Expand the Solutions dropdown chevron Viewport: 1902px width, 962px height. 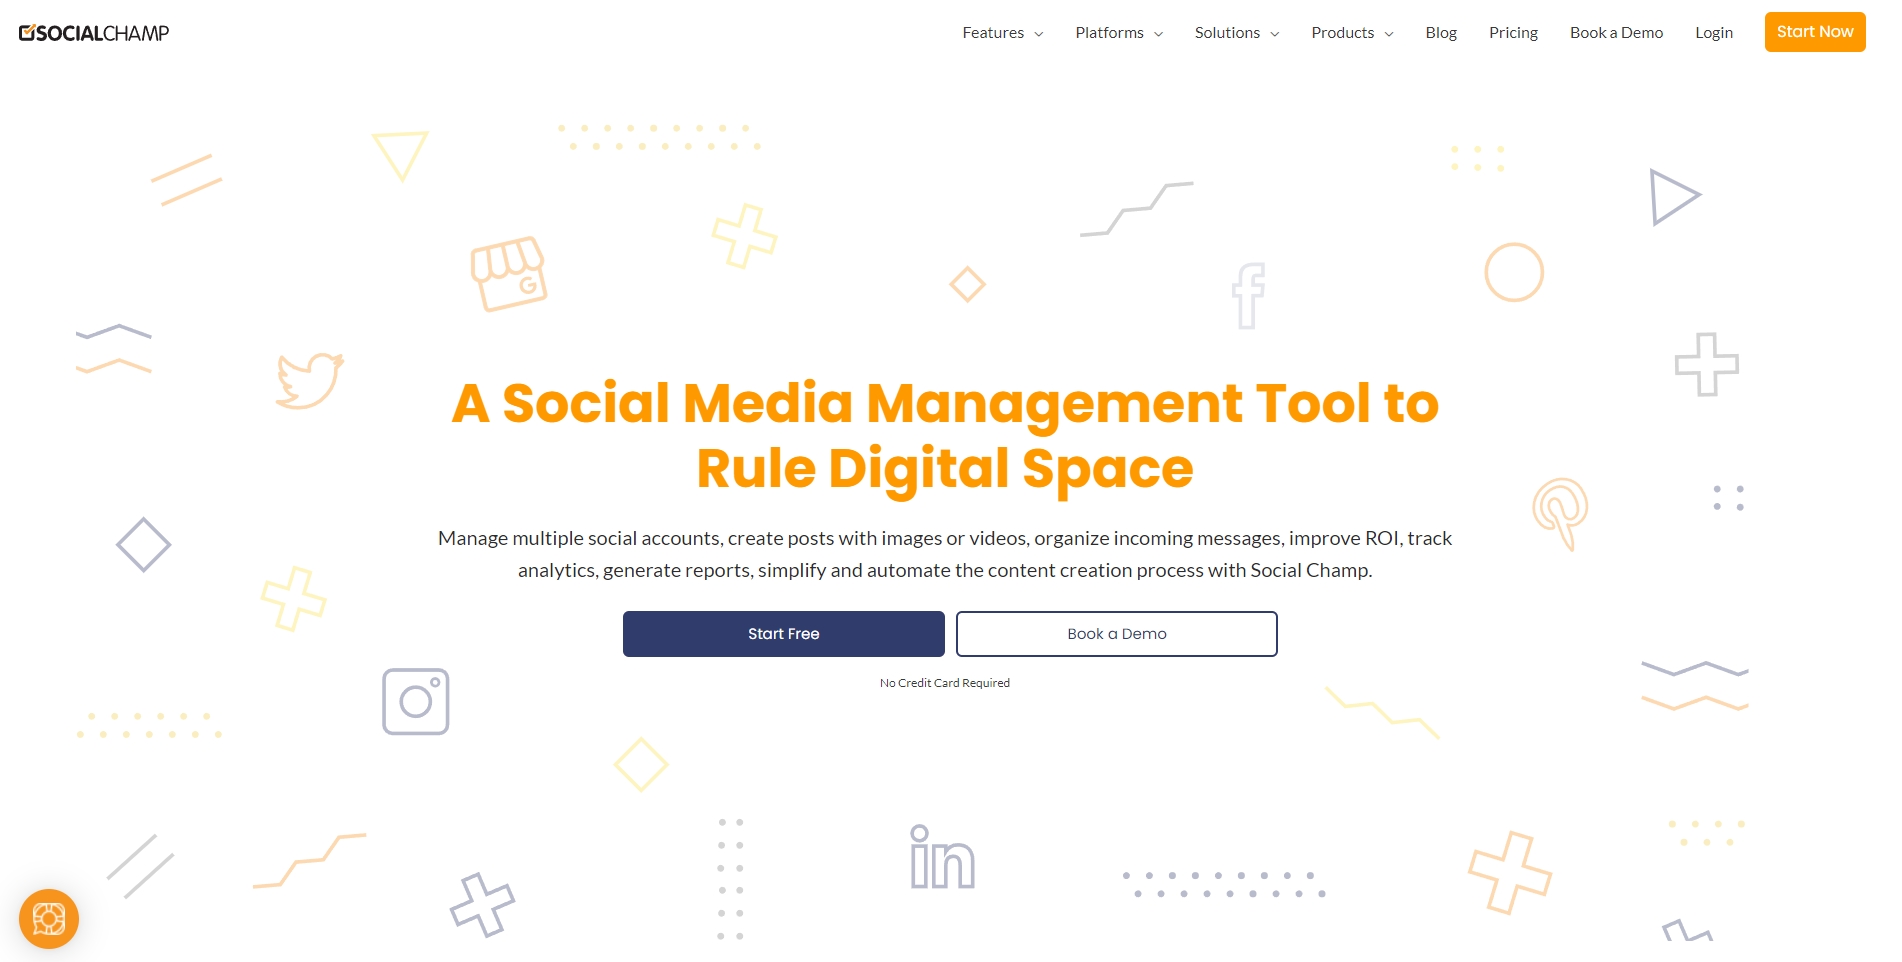pyautogui.click(x=1274, y=34)
